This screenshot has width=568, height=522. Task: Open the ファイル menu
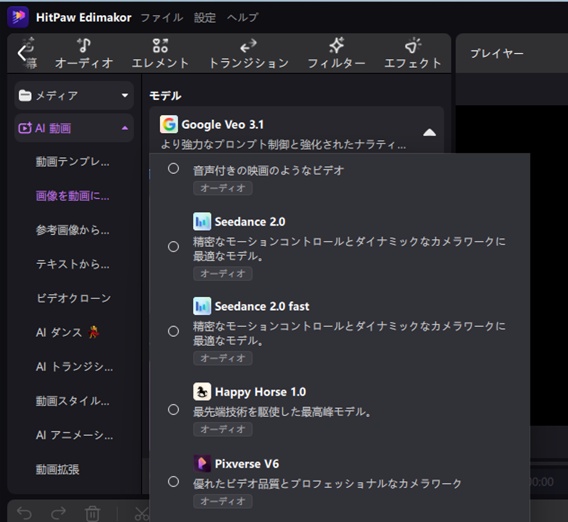162,17
